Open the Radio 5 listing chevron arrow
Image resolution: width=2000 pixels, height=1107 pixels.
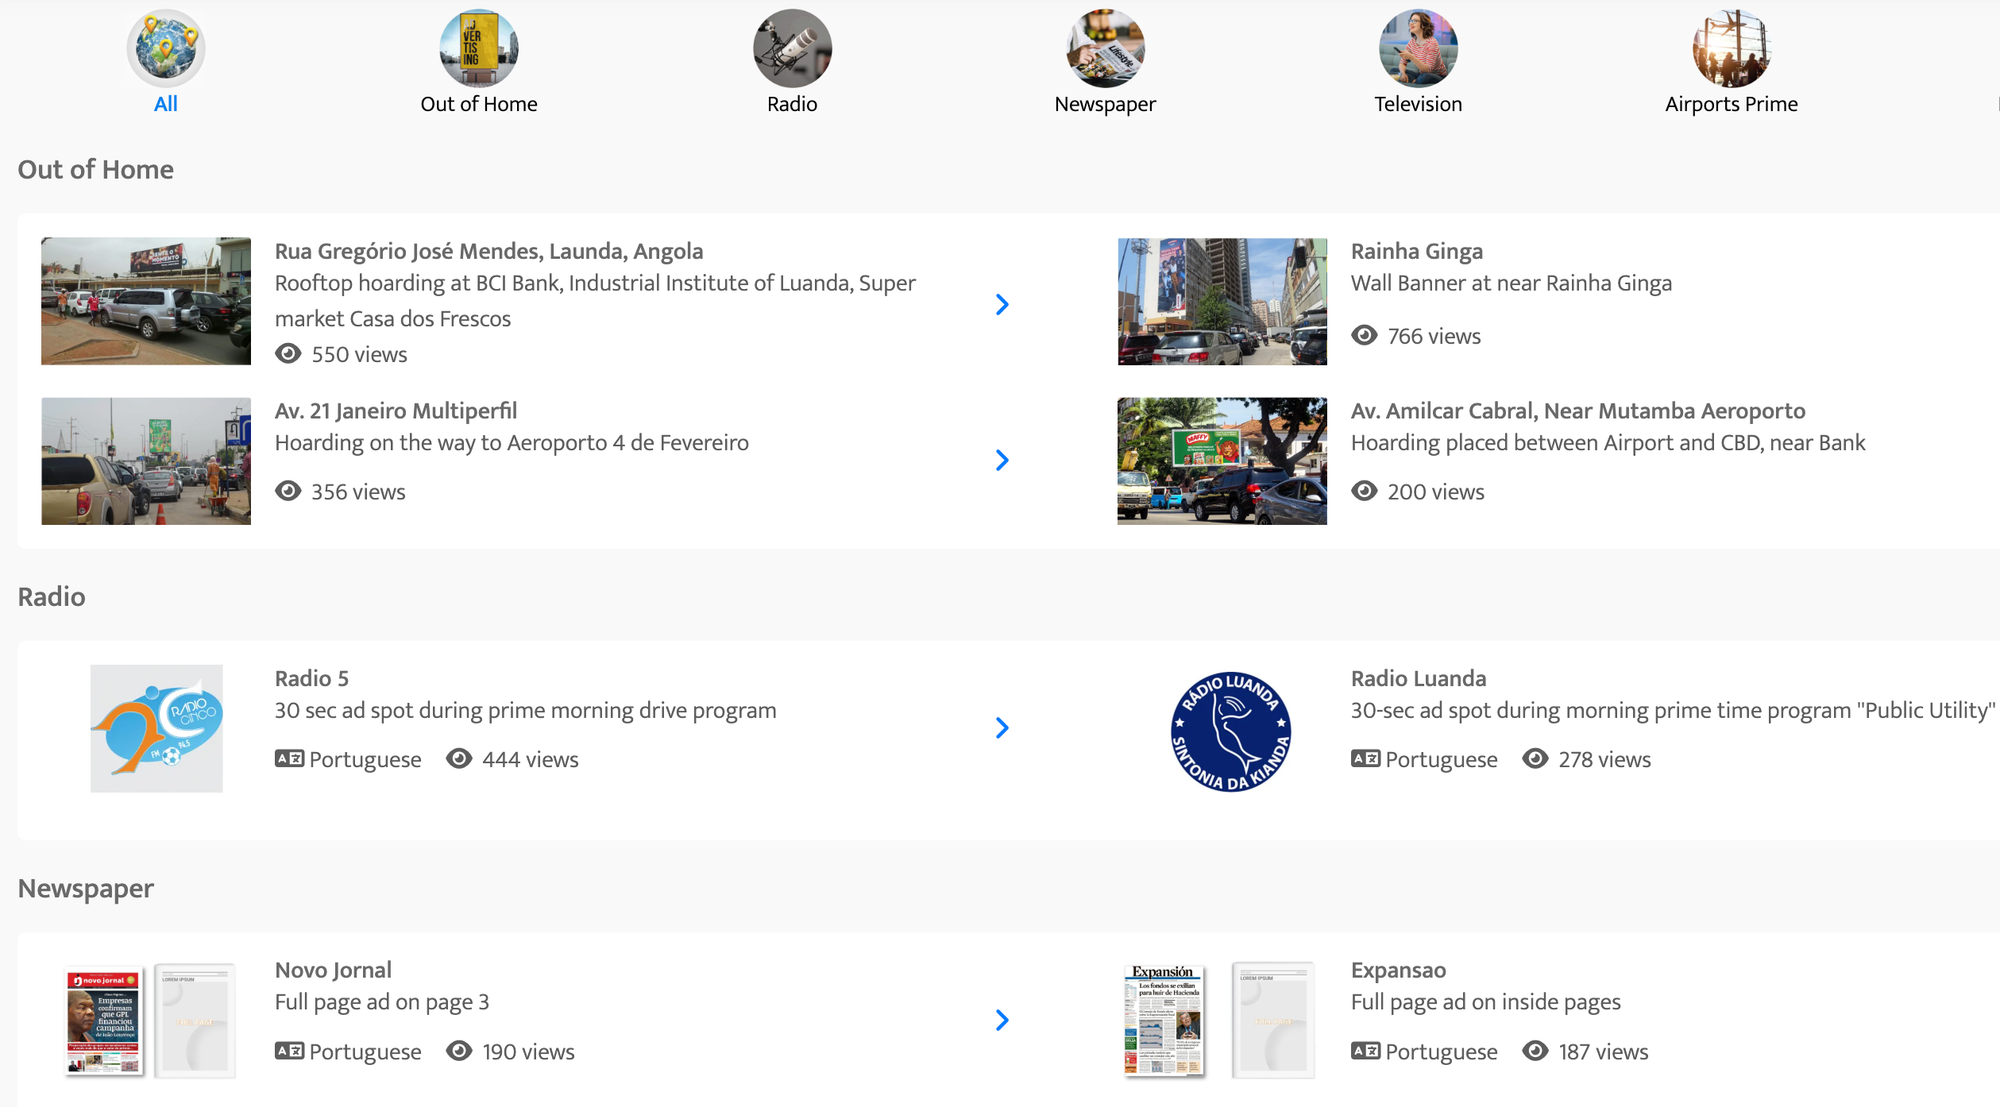pos(1002,728)
